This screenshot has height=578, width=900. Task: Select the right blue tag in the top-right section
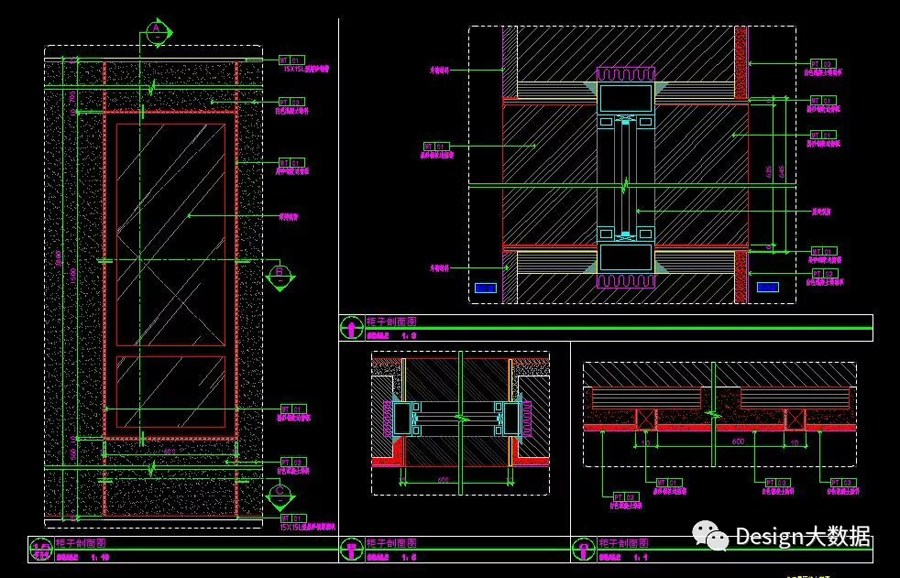(x=767, y=288)
